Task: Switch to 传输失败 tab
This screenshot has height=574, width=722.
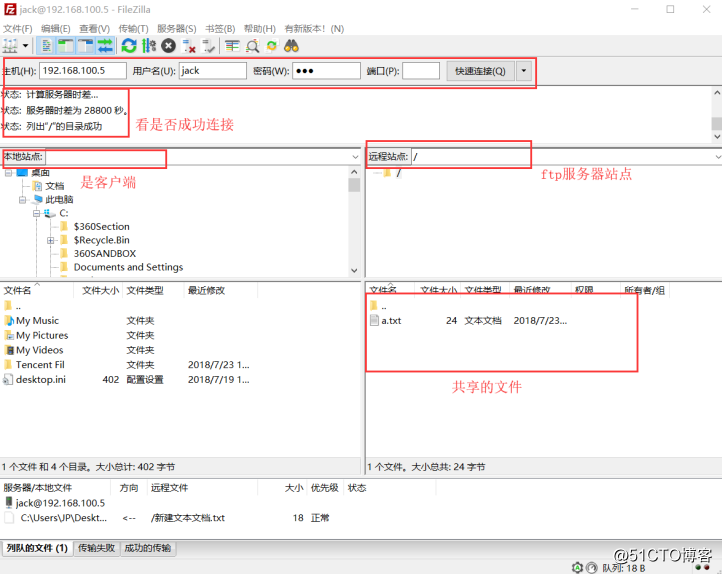Action: point(96,548)
